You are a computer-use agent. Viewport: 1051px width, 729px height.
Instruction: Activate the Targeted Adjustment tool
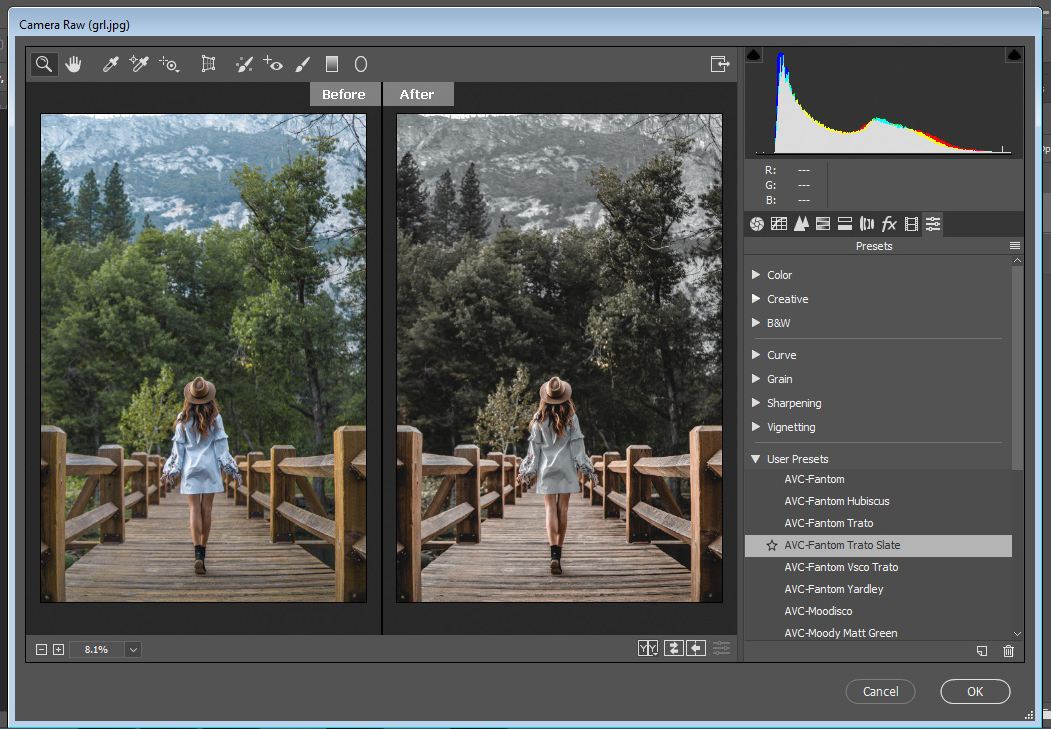(169, 64)
